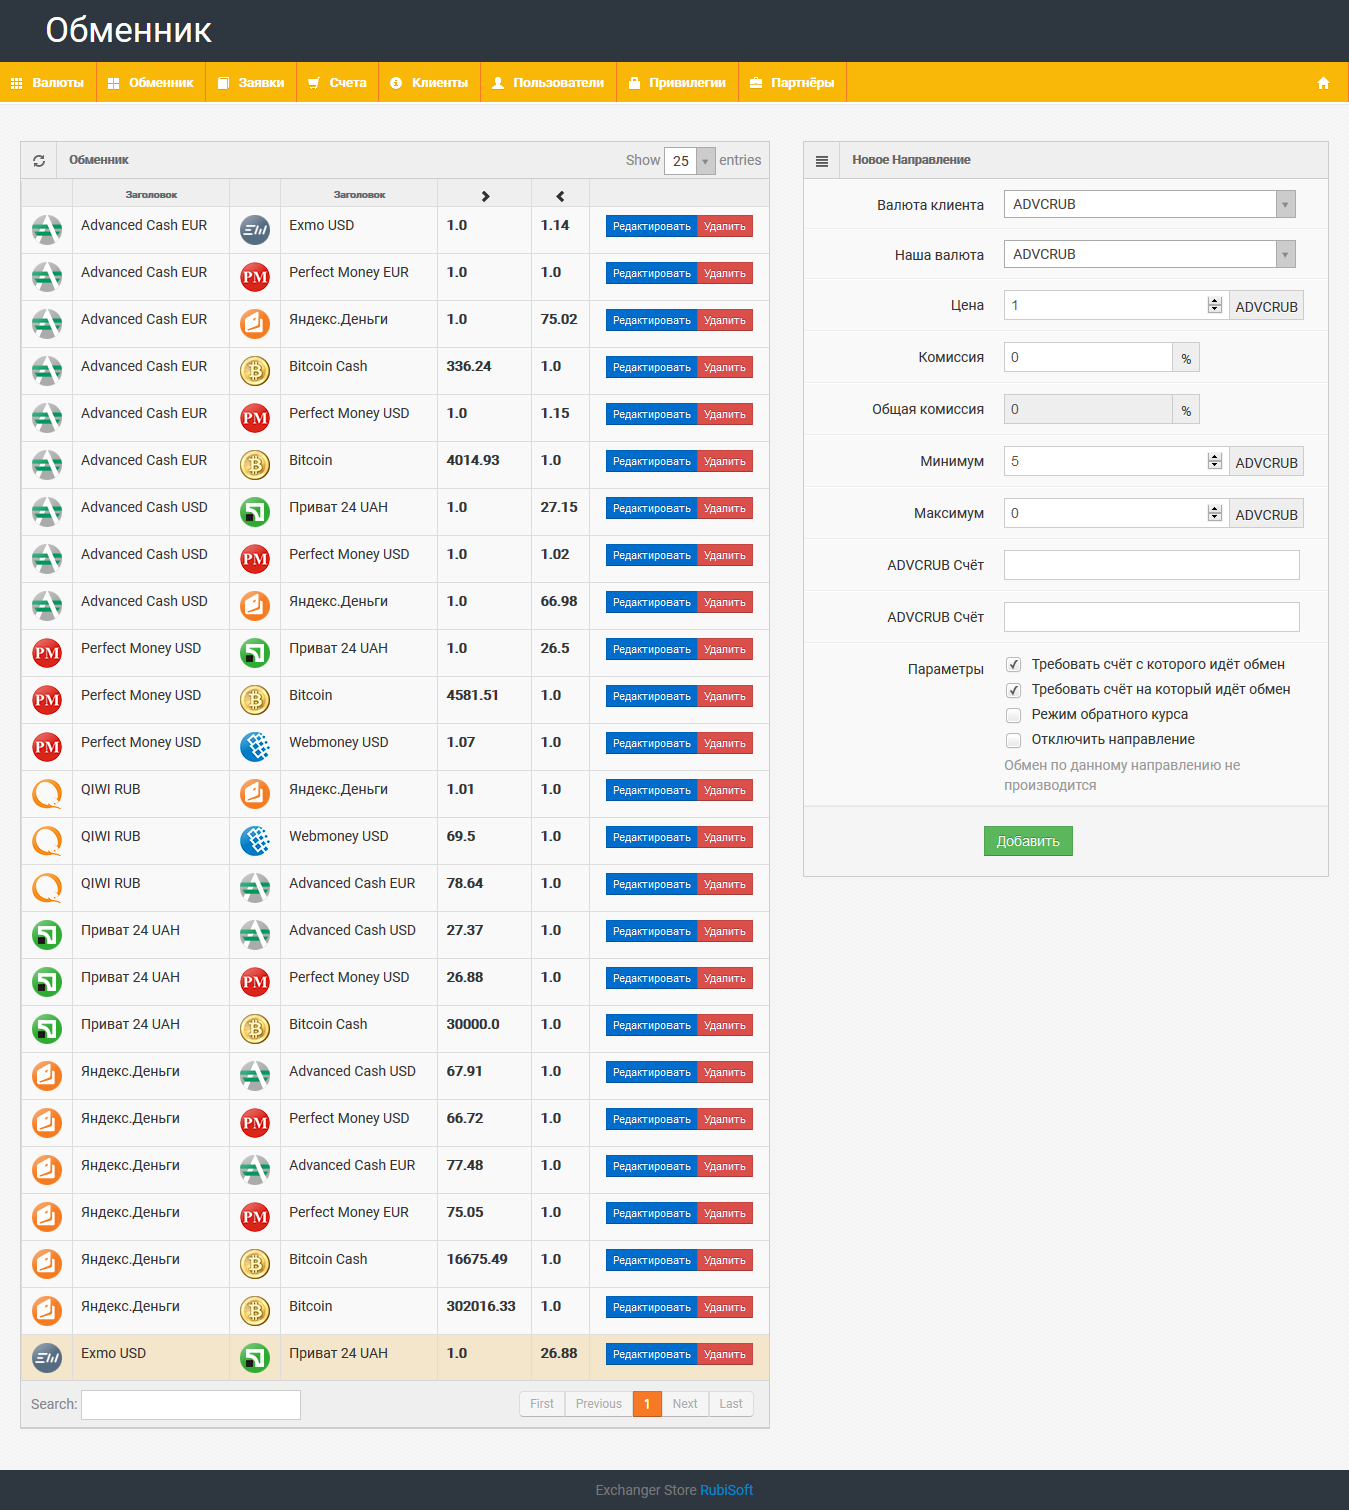The image size is (1349, 1510).
Task: Click Exmo icon next to Exmo USD at rate 1.14
Action: [255, 230]
